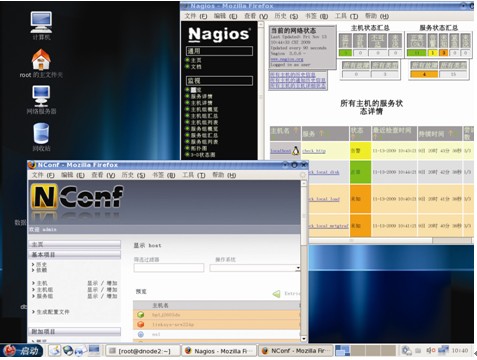
Task: Click the 筛选过滤器 filter input field
Action: pyautogui.click(x=169, y=268)
